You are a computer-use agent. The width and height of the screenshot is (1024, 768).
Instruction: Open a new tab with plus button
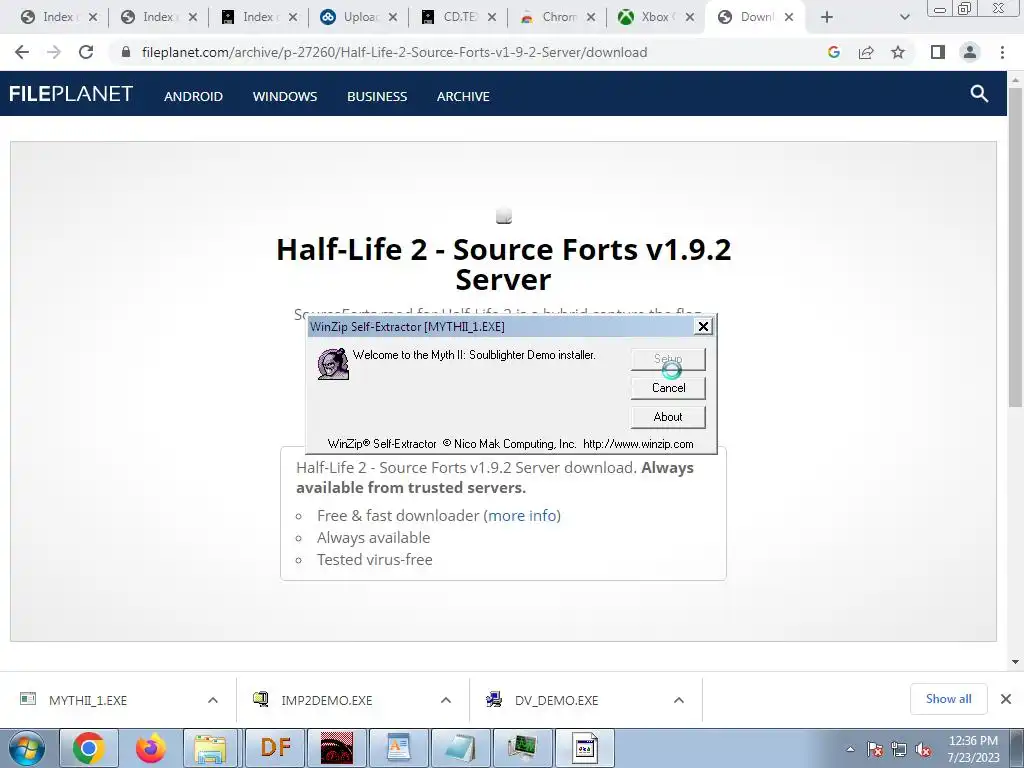[826, 17]
